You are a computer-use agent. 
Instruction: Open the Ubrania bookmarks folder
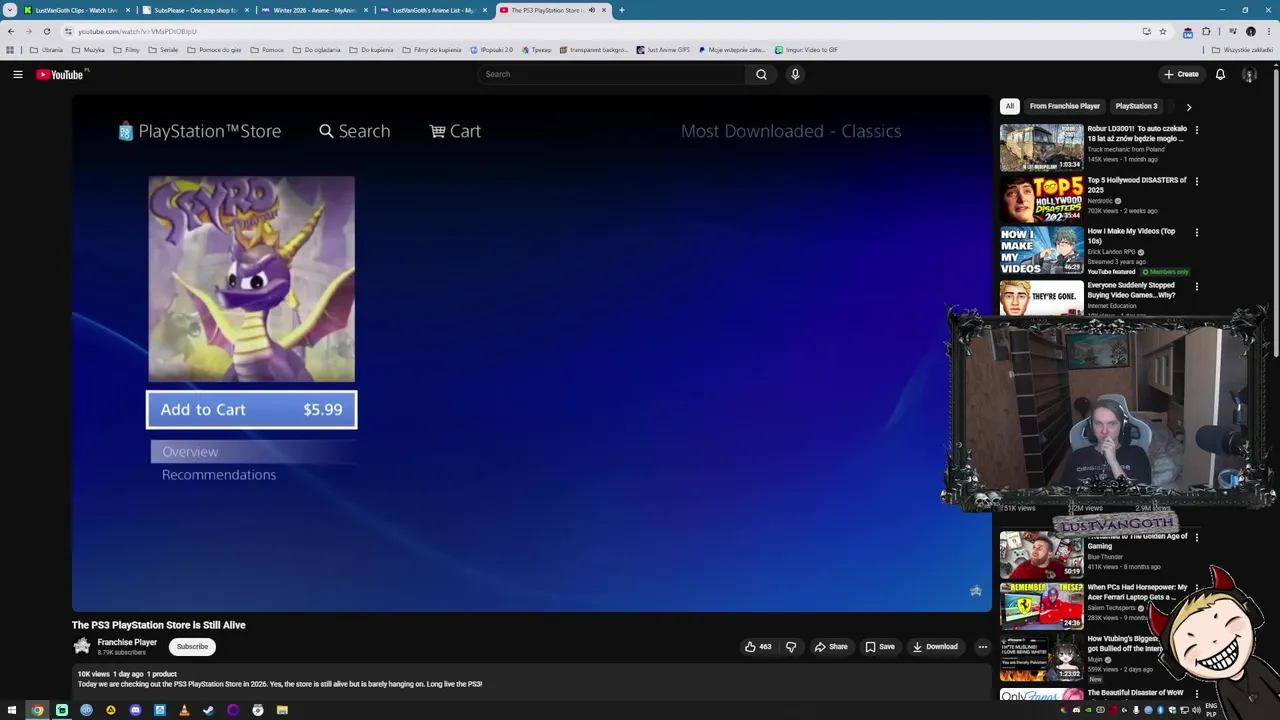[x=47, y=49]
